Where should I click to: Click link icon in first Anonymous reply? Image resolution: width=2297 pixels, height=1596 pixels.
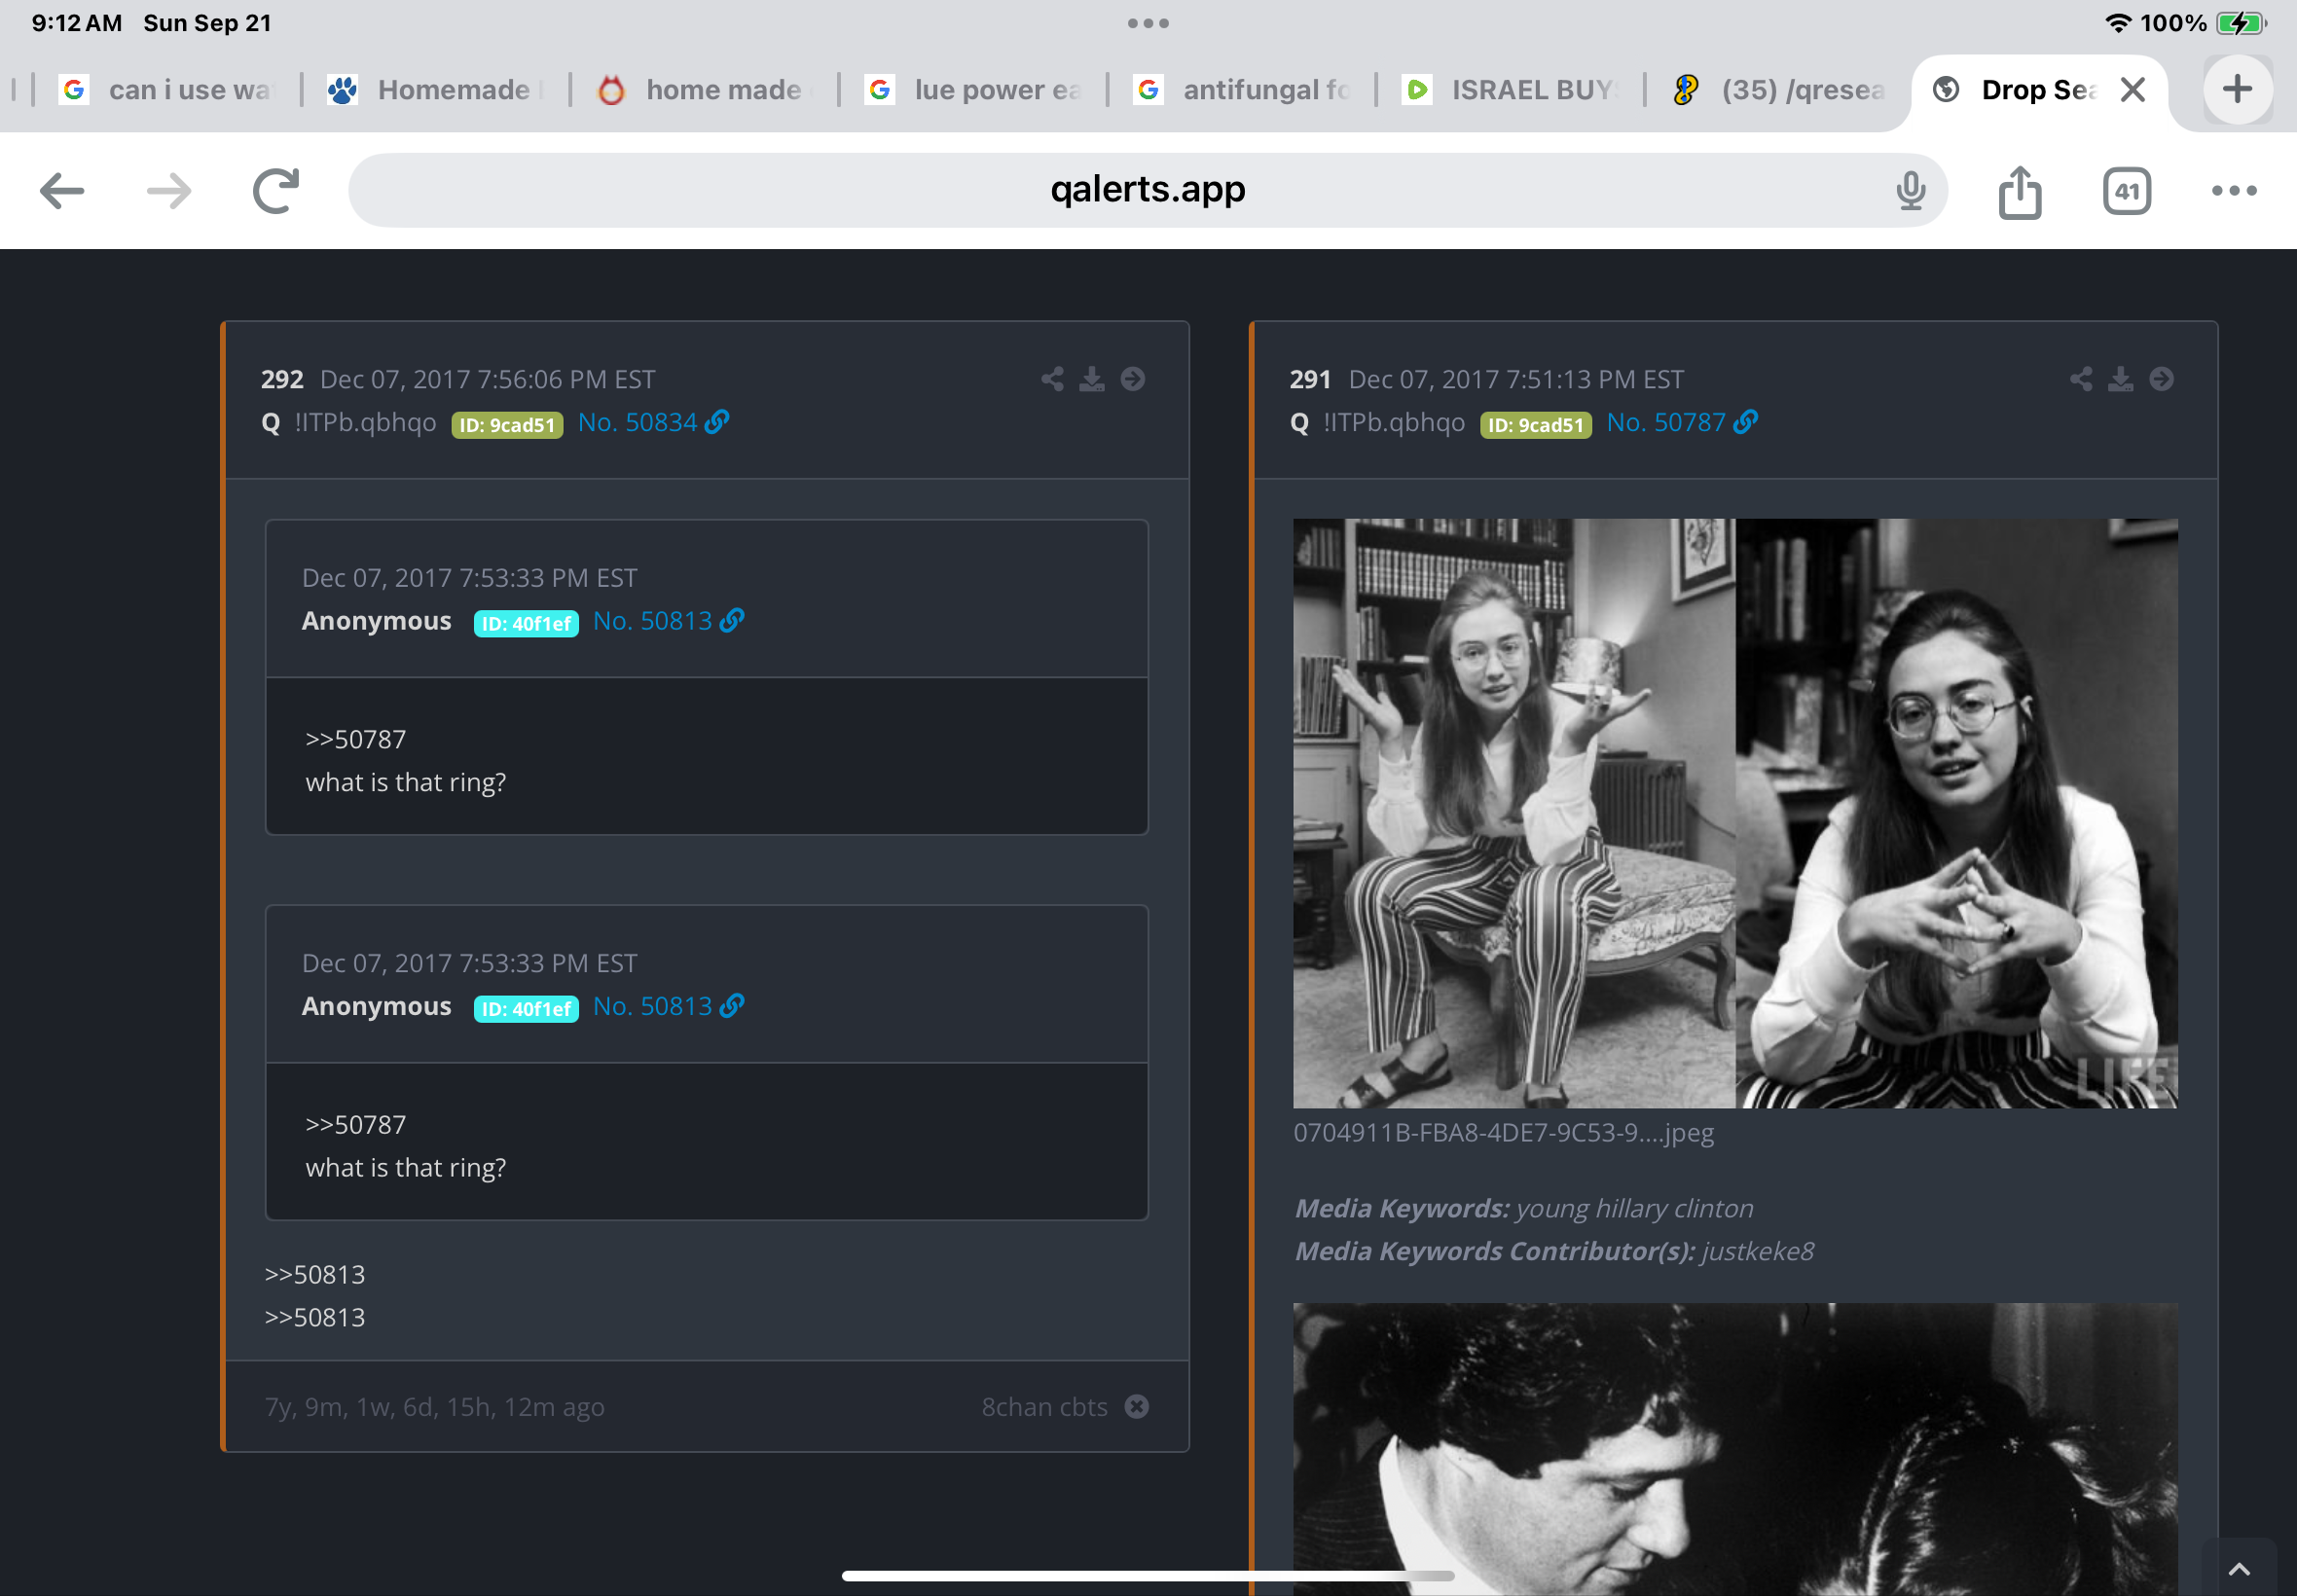point(732,620)
